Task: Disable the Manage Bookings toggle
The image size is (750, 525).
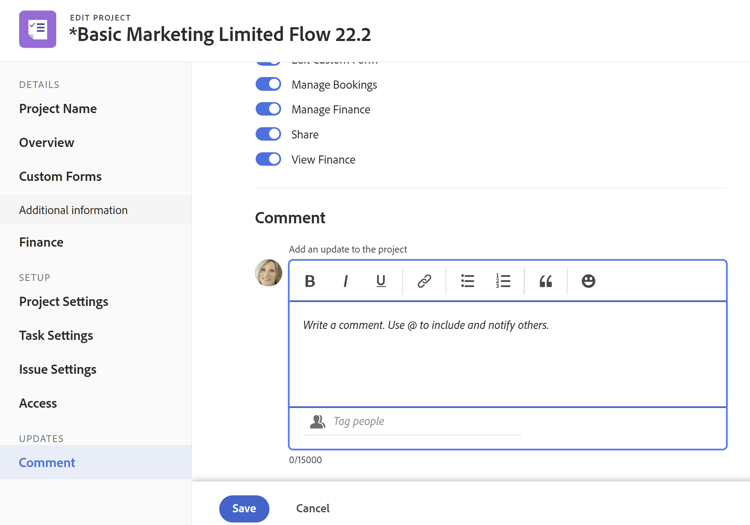Action: tap(268, 85)
